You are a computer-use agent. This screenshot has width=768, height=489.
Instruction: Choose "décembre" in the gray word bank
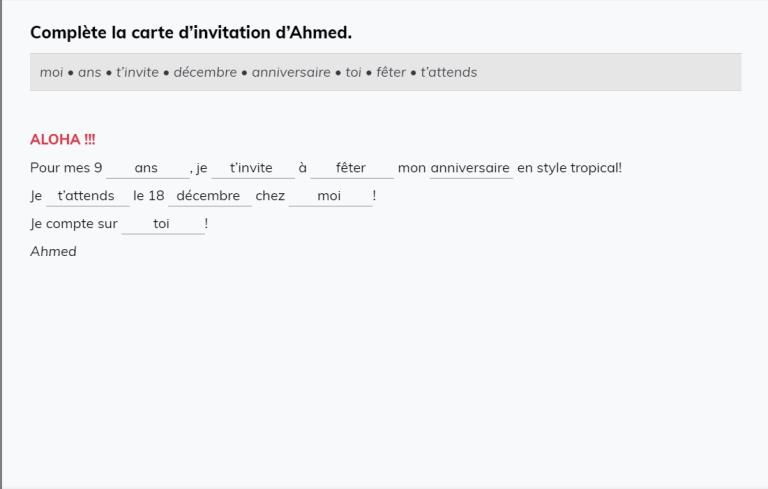point(205,72)
